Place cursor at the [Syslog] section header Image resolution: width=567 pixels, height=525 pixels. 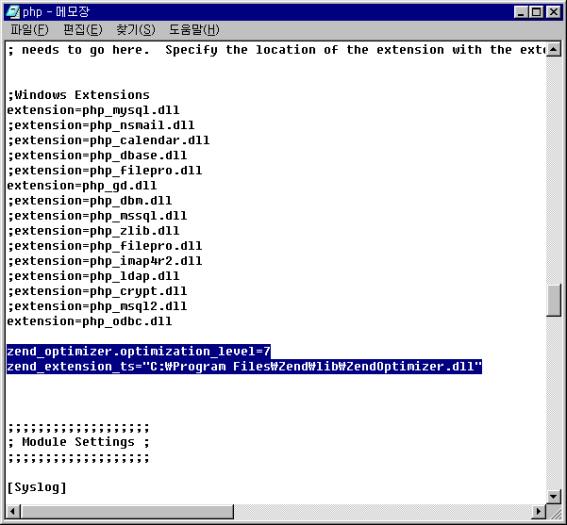pos(37,487)
